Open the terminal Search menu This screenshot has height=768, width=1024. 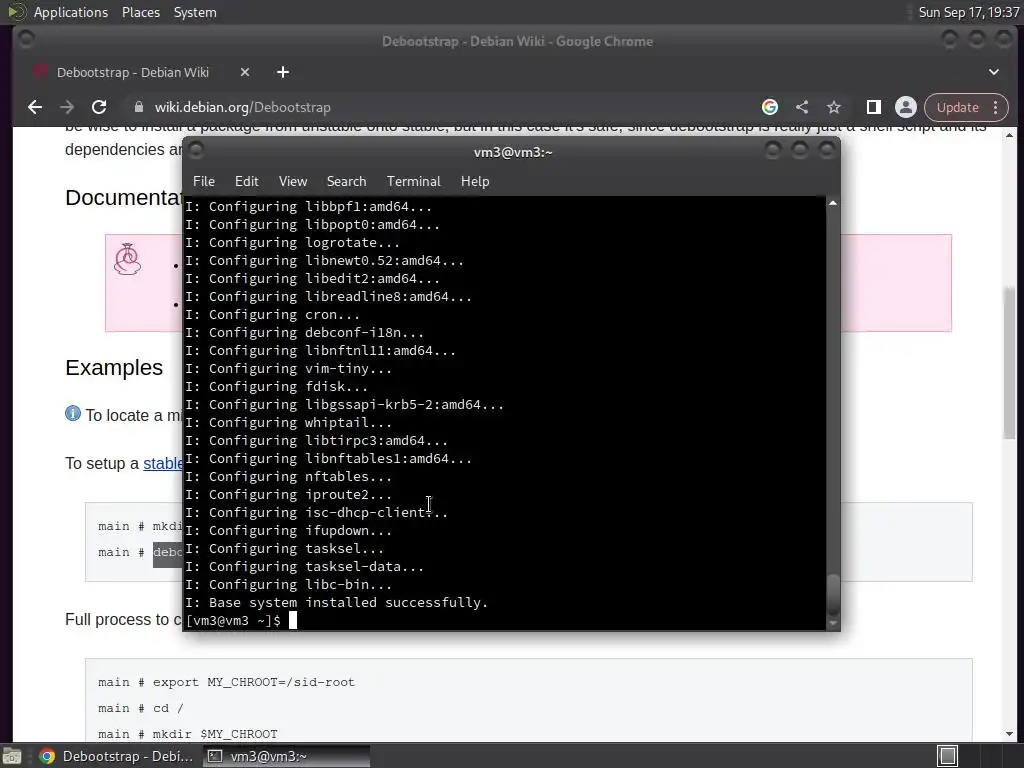coord(346,182)
